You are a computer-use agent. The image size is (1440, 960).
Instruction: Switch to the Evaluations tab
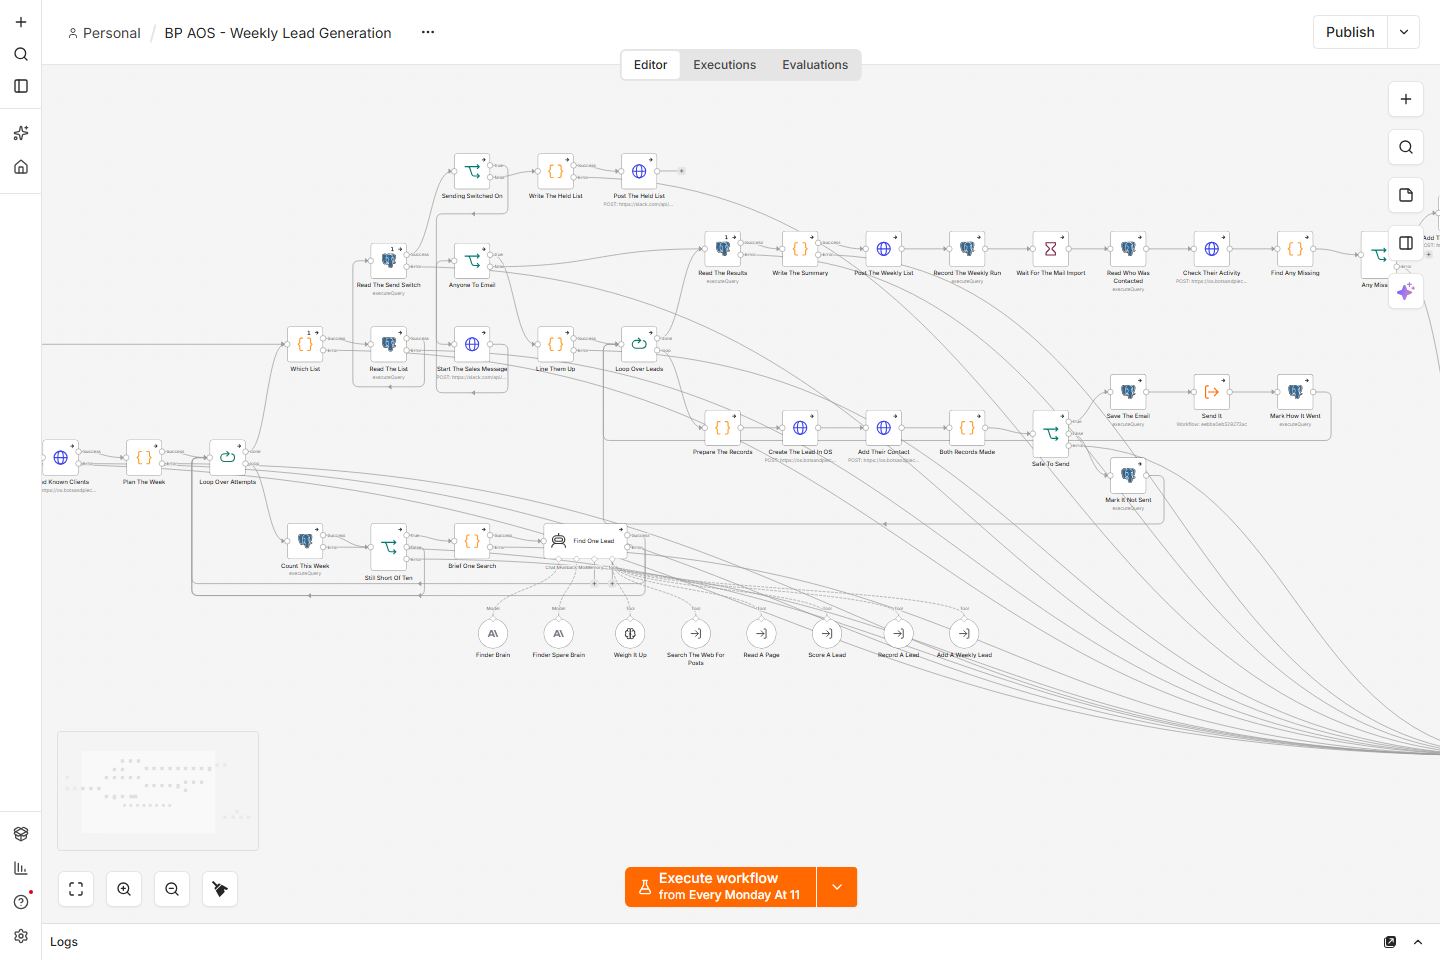click(x=815, y=65)
